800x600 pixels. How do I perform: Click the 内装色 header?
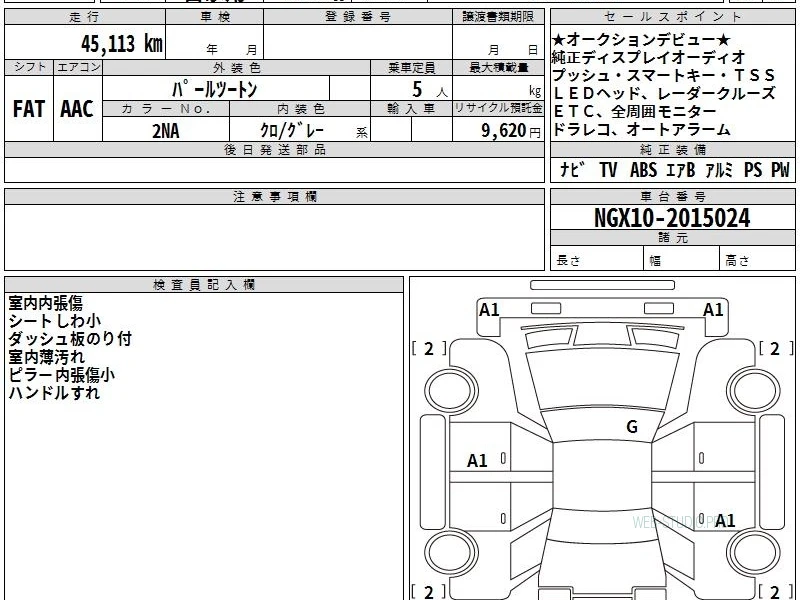pyautogui.click(x=300, y=109)
